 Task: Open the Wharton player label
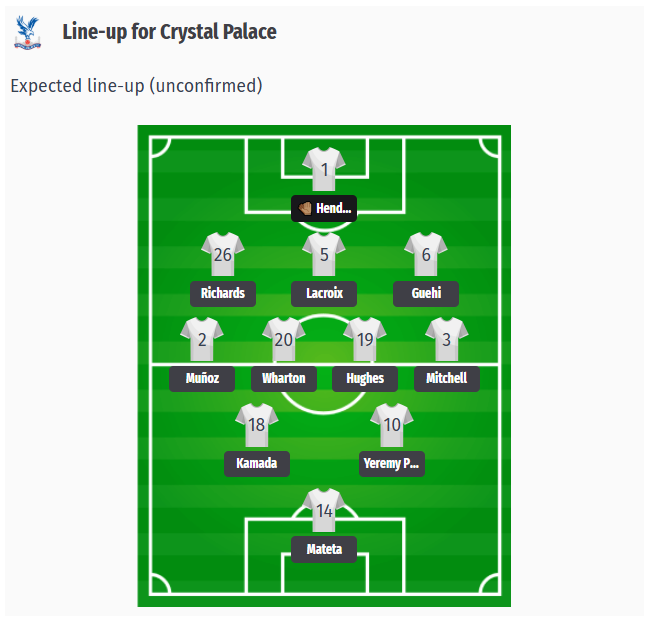[284, 379]
